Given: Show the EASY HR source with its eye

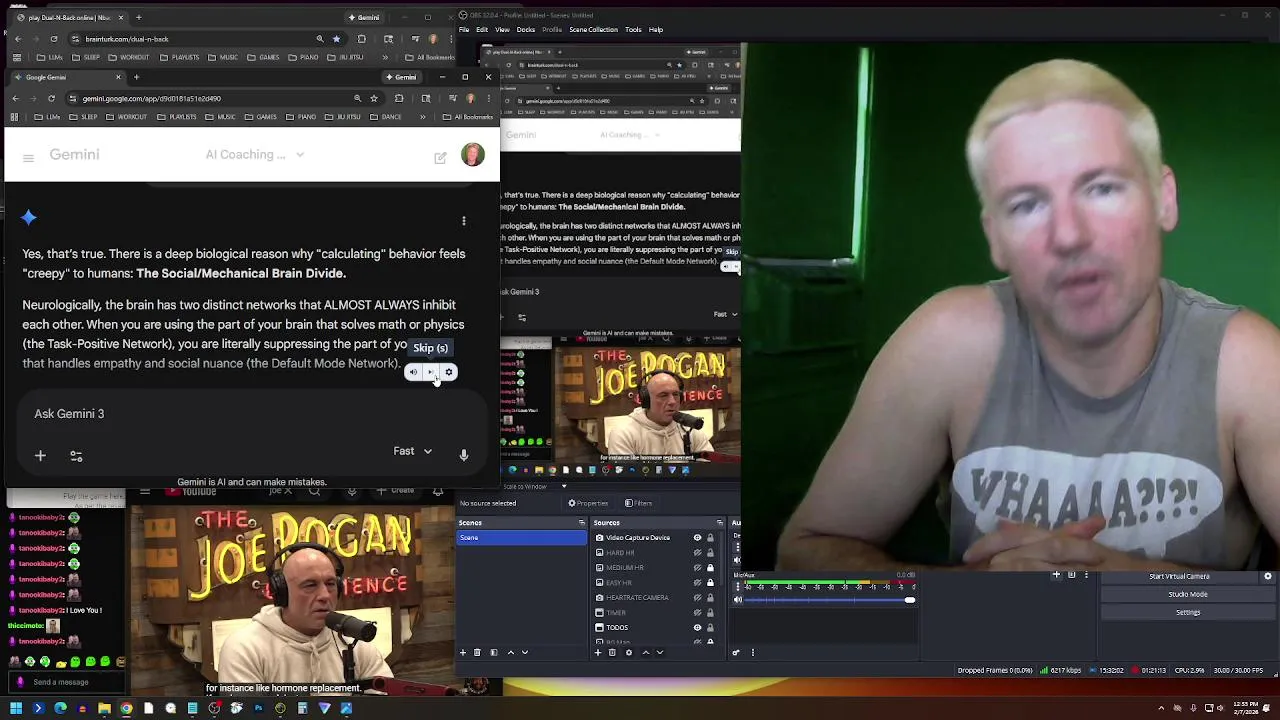Looking at the screenshot, I should (x=697, y=583).
